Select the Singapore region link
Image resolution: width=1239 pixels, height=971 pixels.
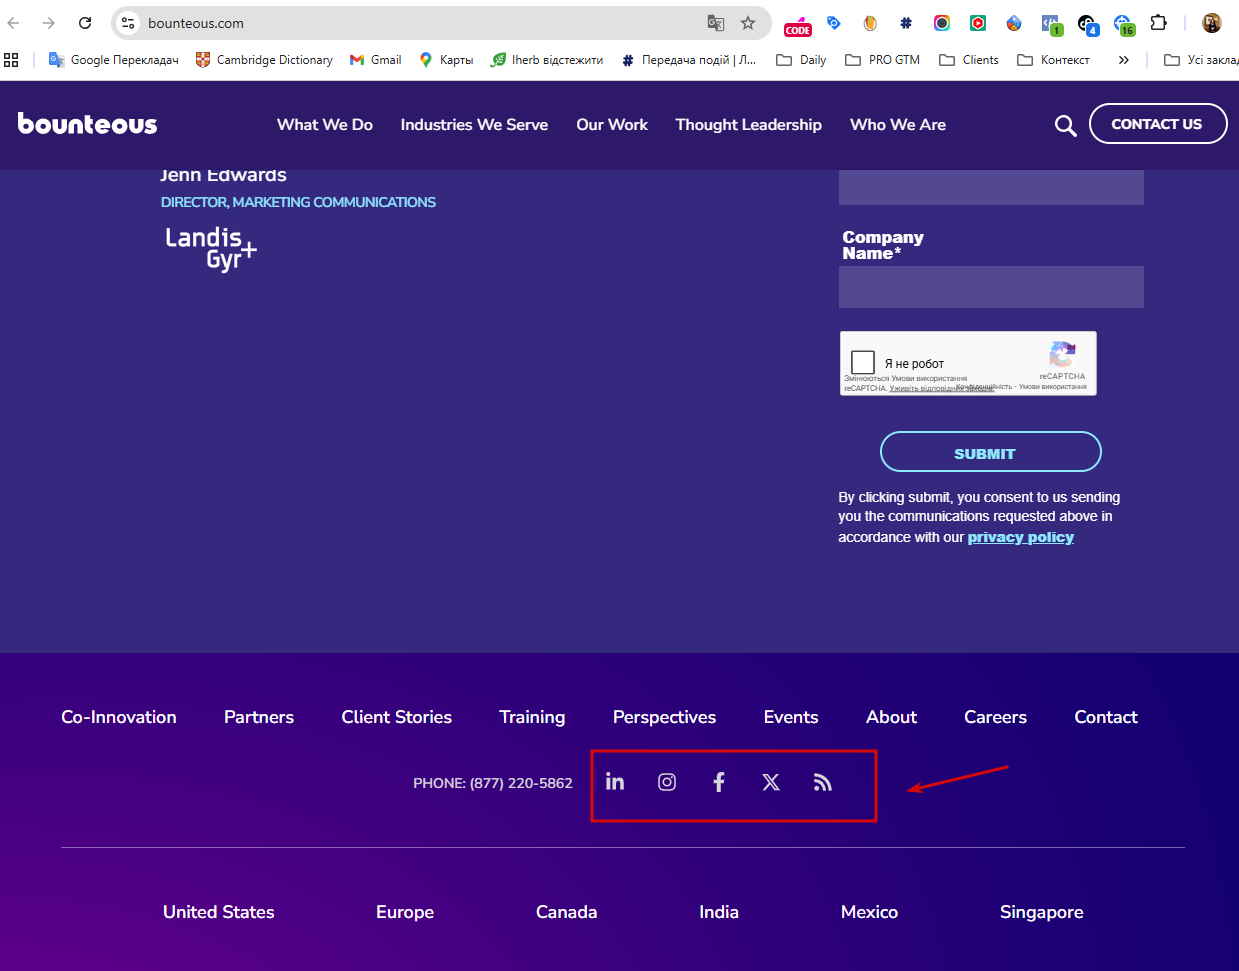coord(1041,912)
